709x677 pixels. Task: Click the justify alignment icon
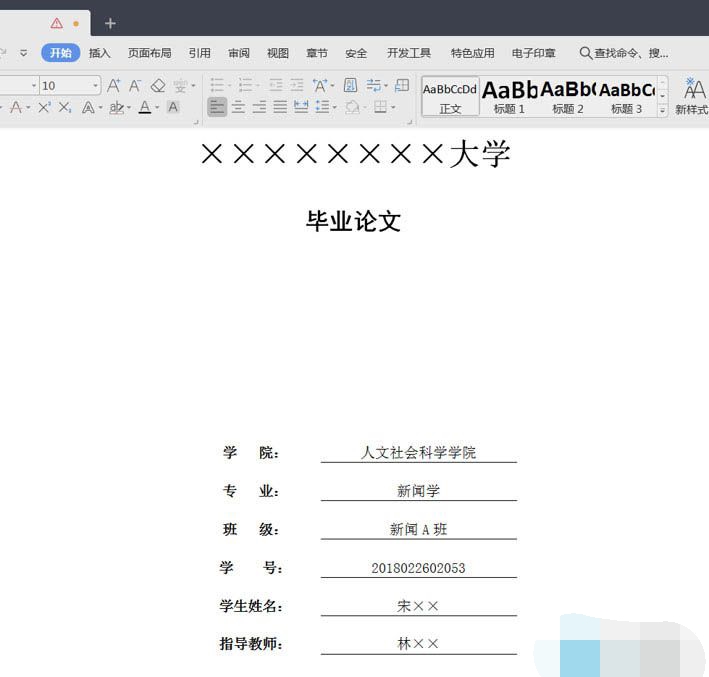280,107
